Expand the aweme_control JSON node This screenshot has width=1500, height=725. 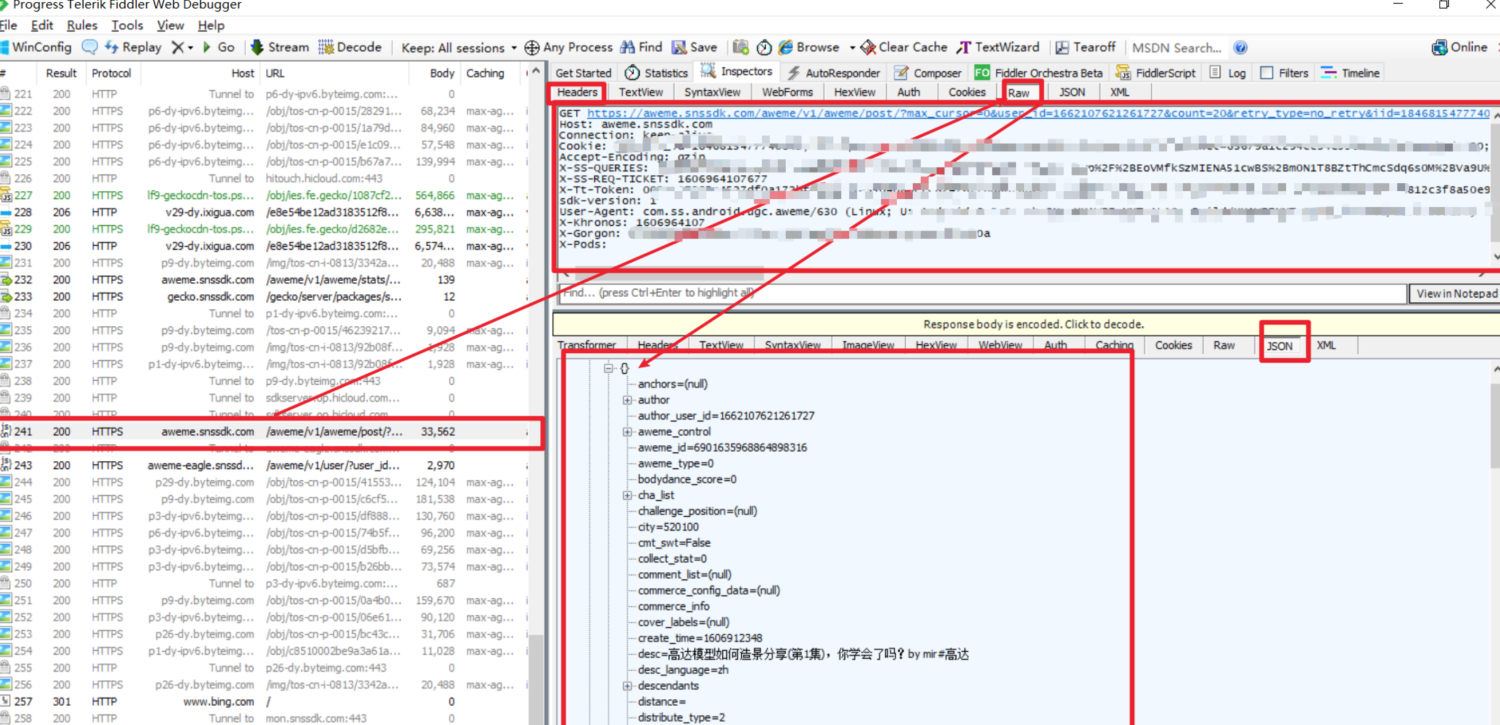tap(628, 432)
